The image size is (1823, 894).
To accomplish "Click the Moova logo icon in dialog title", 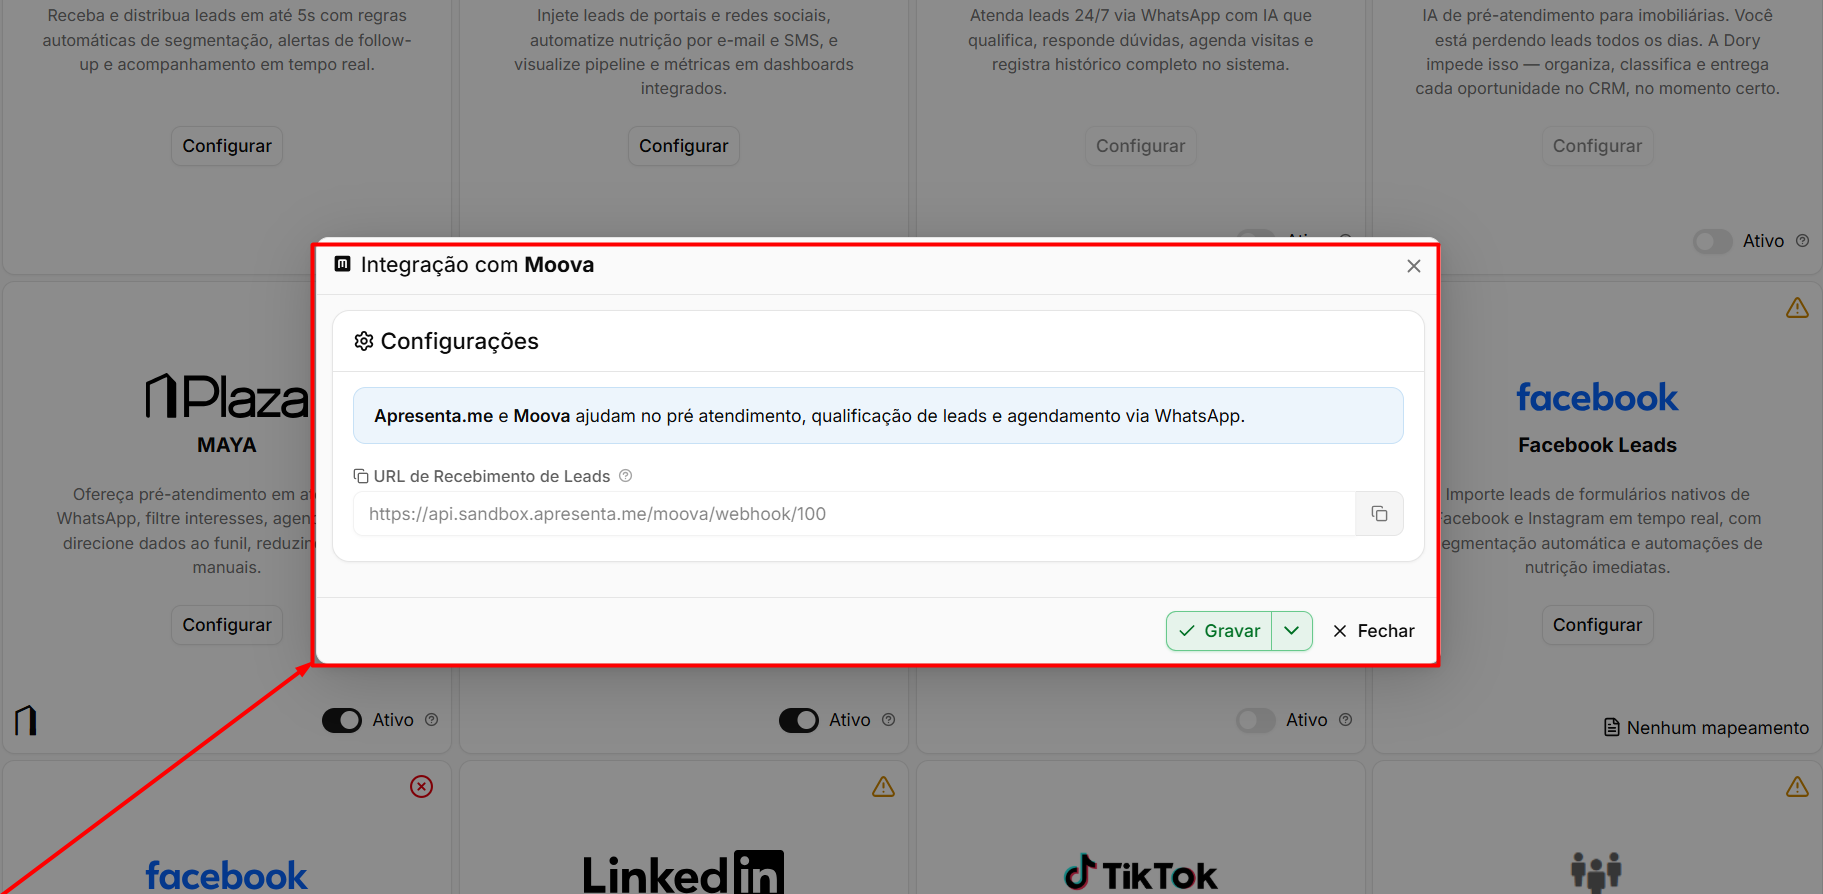I will pyautogui.click(x=343, y=264).
